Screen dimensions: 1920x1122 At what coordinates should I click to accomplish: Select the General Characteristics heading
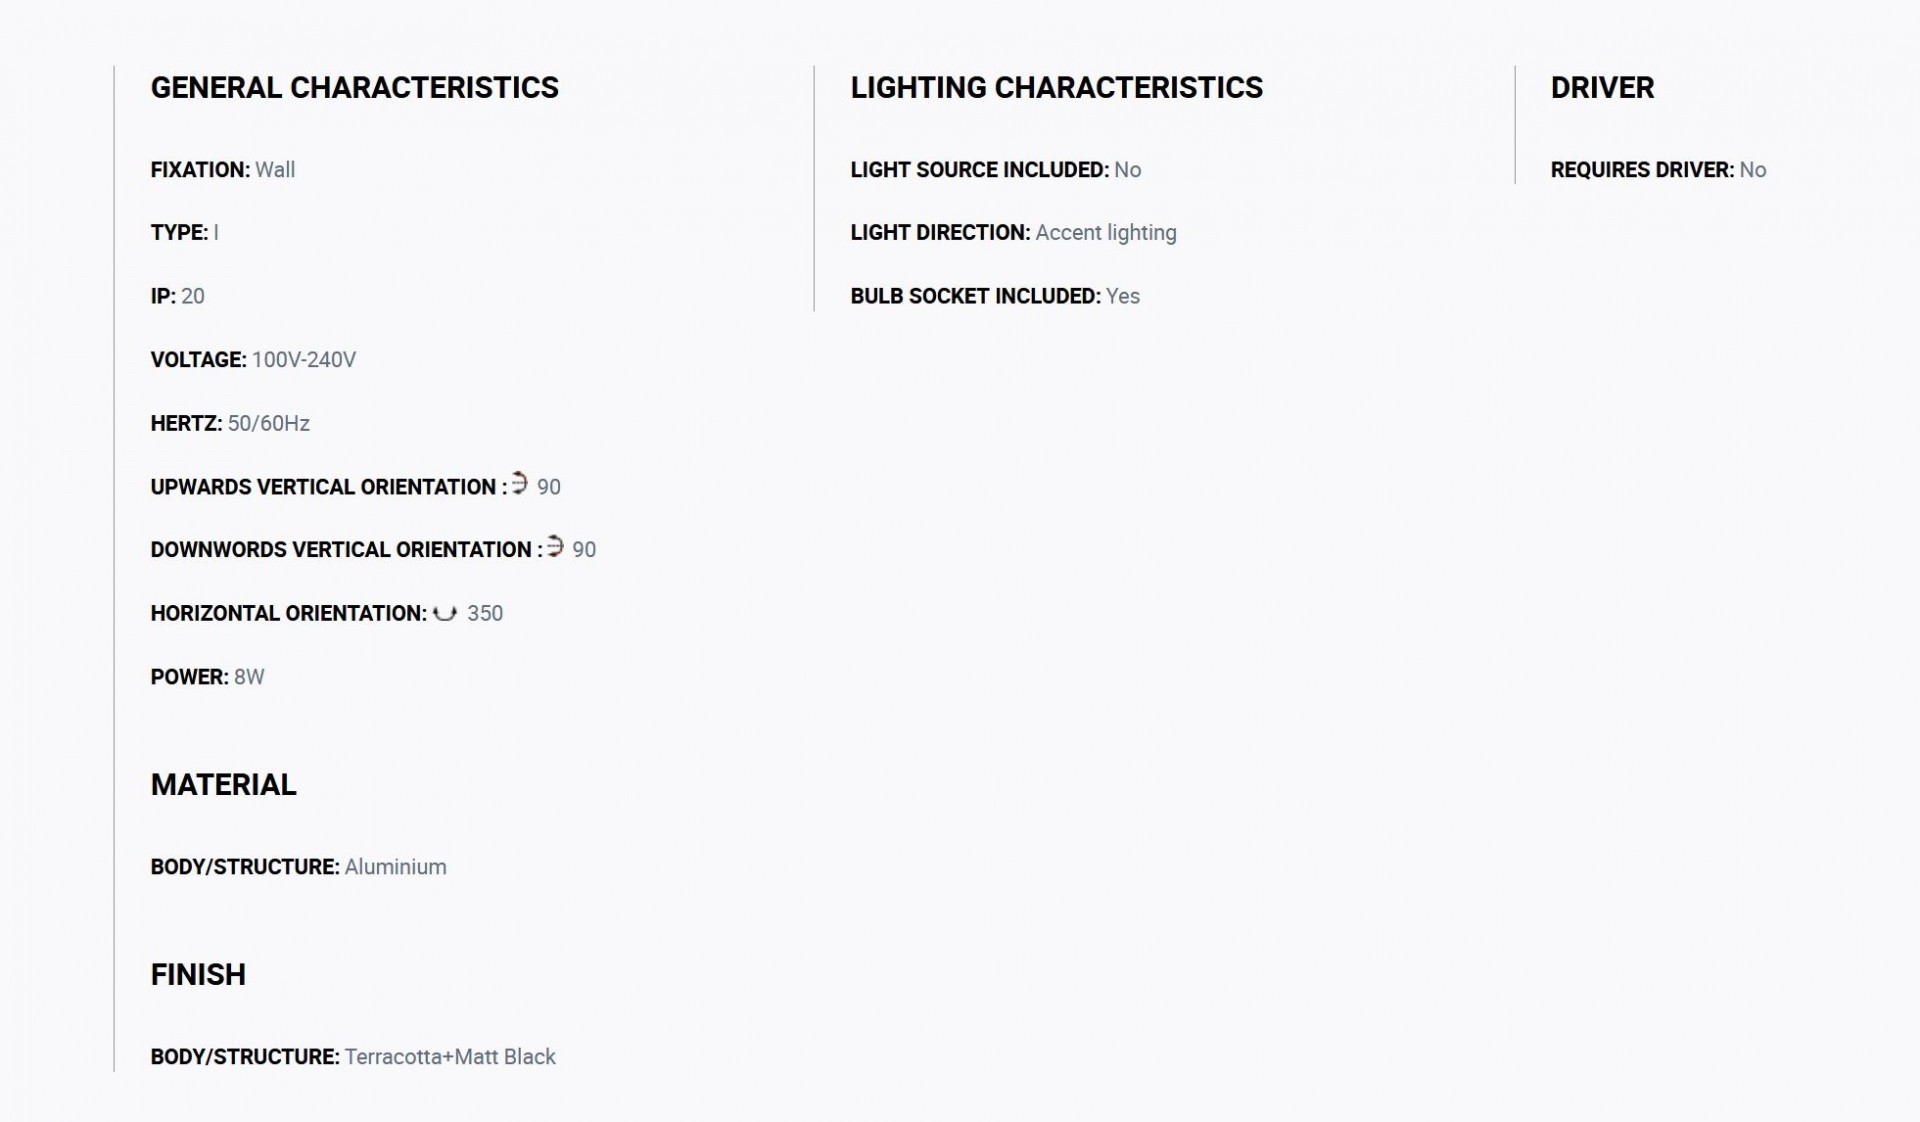(354, 88)
